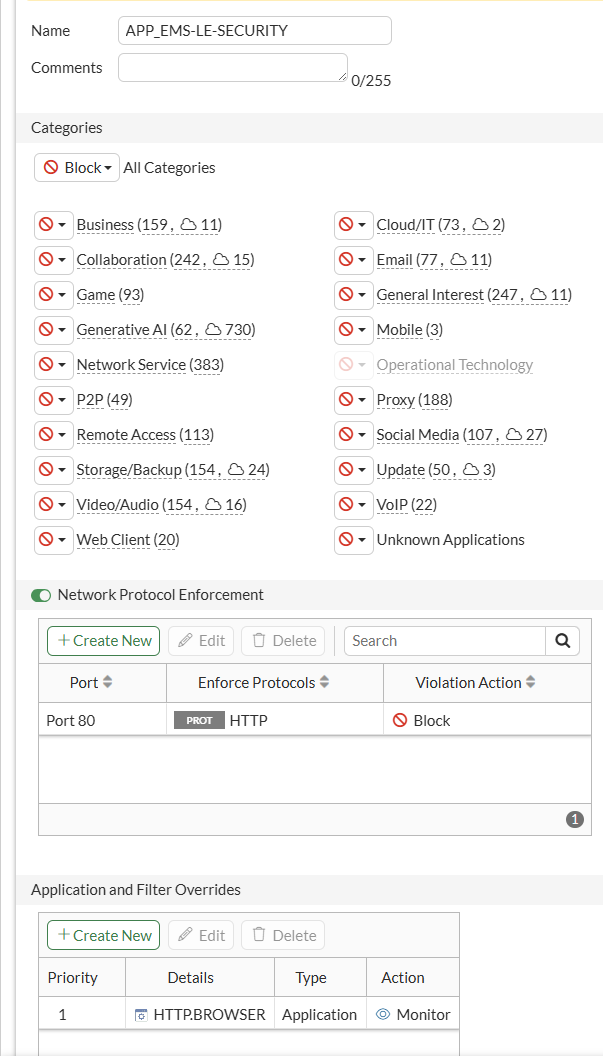Click the cloud icon beside Generative AI
603x1056 pixels.
point(213,330)
